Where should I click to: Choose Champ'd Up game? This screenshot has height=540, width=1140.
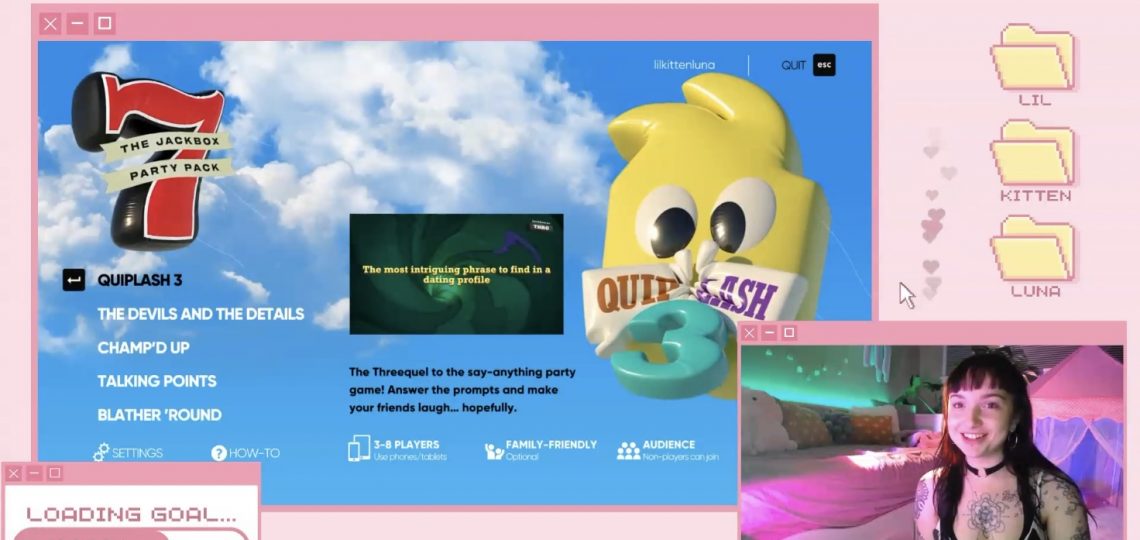(143, 348)
